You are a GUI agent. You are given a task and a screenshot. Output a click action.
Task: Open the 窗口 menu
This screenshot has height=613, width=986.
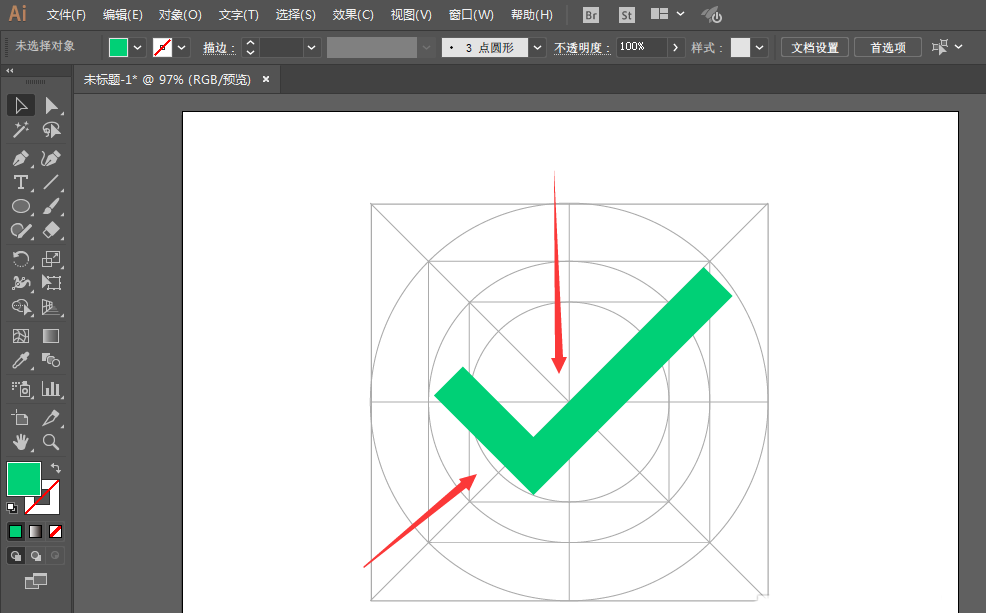pyautogui.click(x=470, y=14)
